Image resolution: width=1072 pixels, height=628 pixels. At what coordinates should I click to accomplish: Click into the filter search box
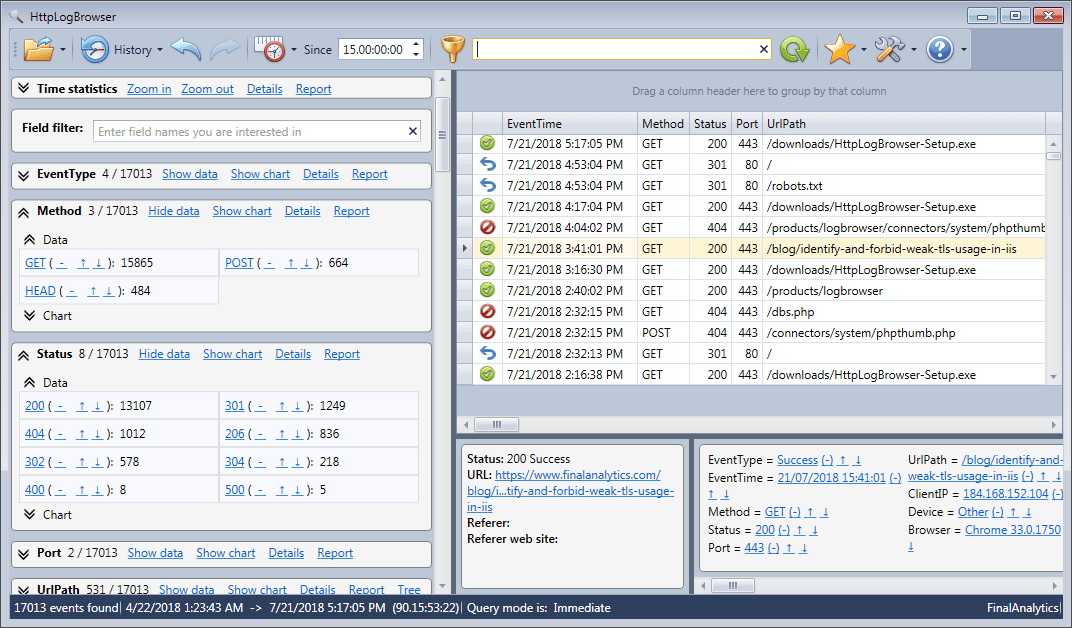[610, 48]
